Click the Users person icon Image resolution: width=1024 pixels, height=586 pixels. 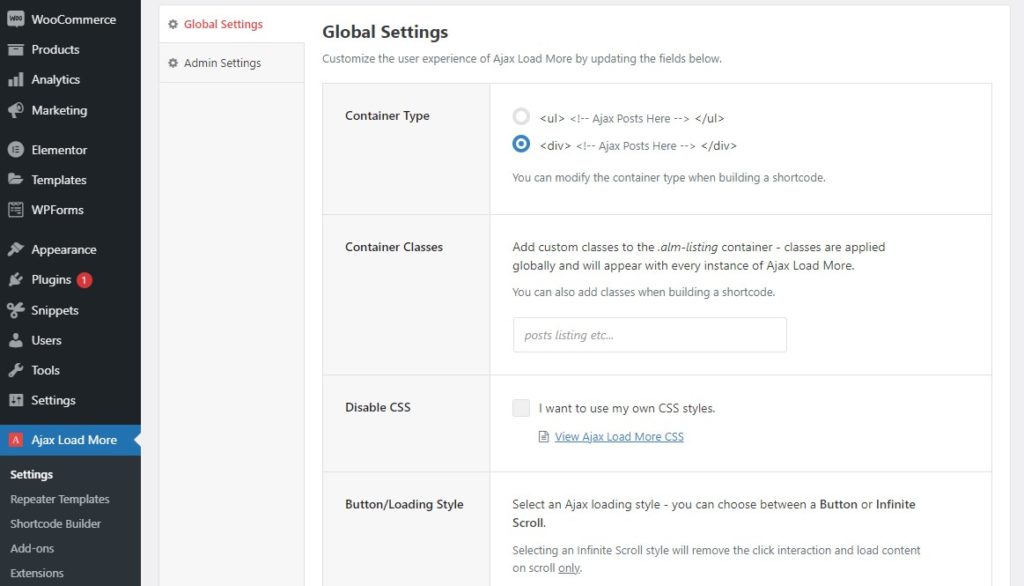16,340
